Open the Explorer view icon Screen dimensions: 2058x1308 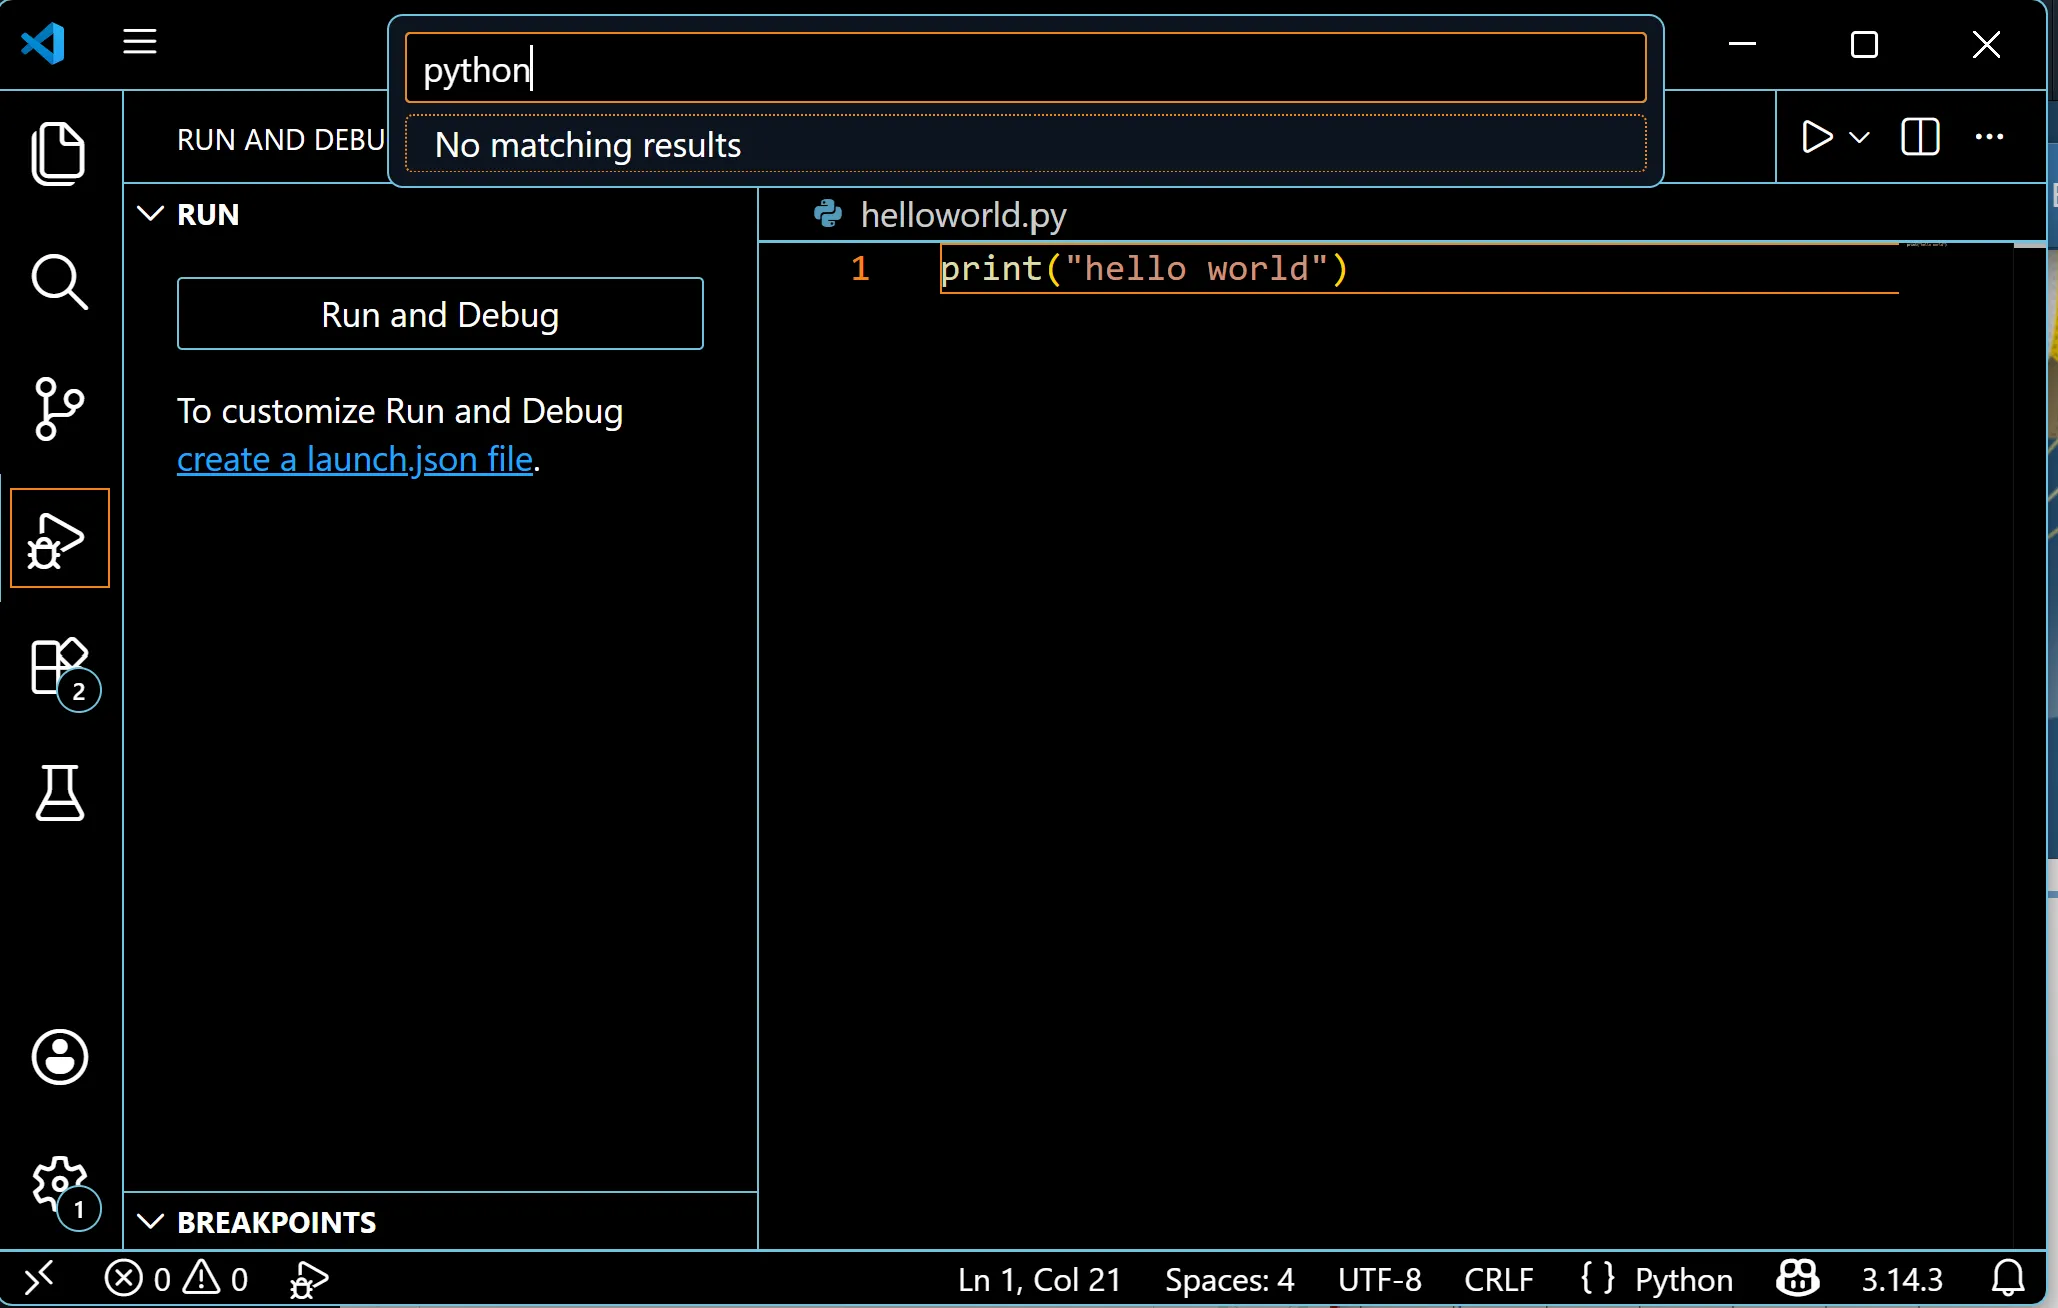point(59,154)
